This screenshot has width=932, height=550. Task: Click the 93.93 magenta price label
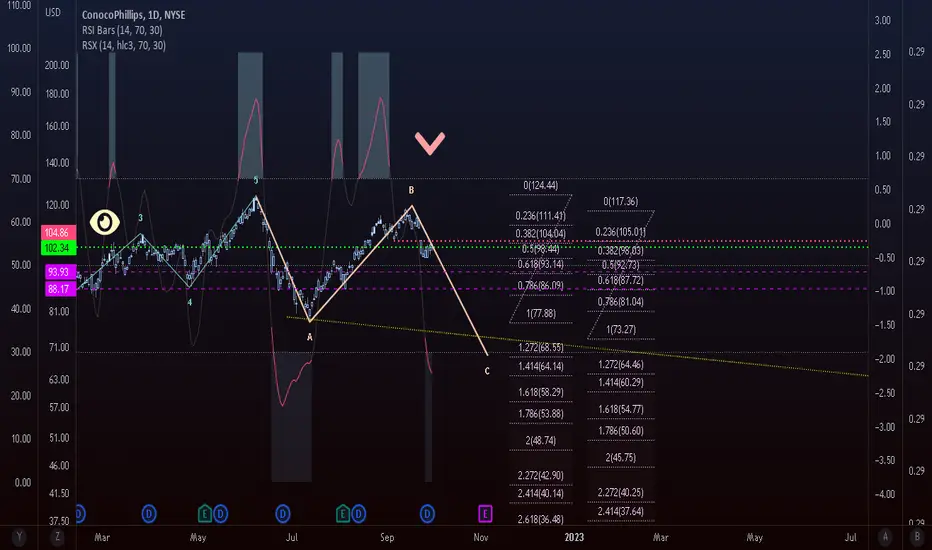coord(62,272)
